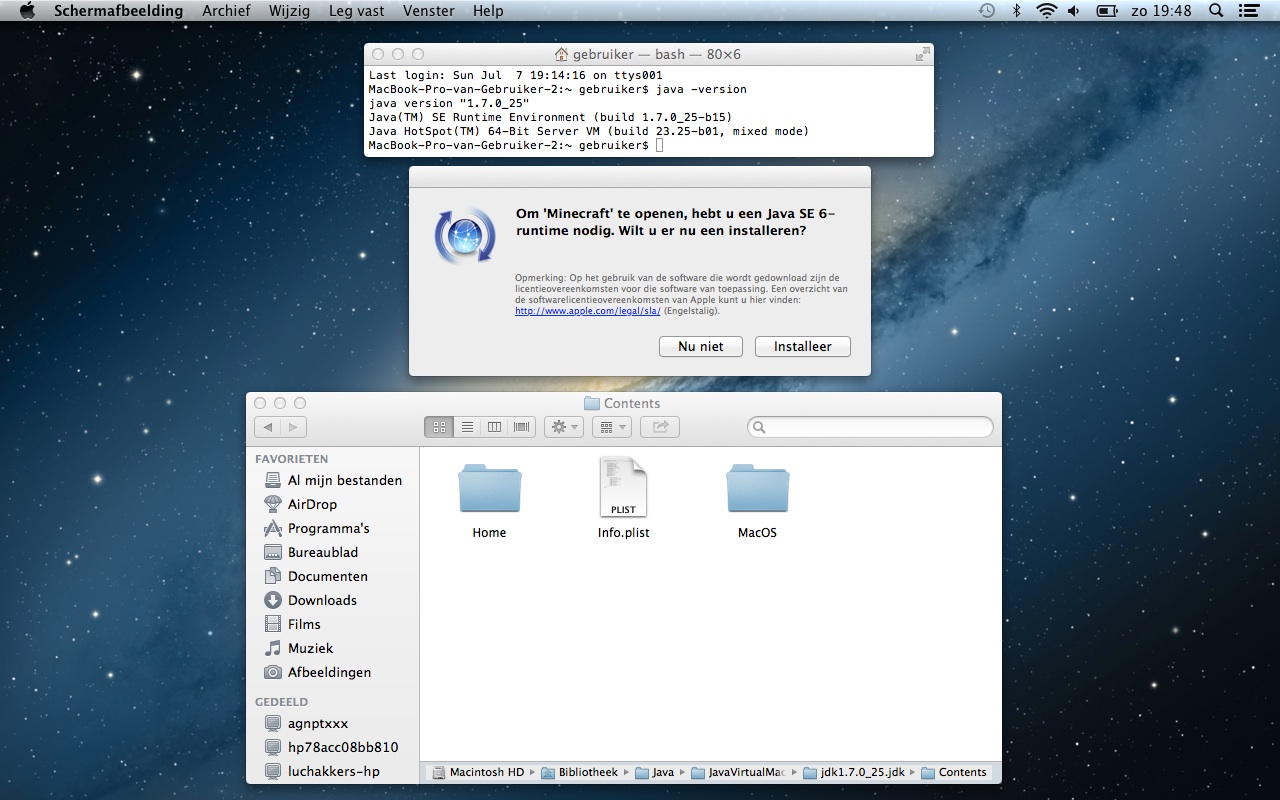The height and width of the screenshot is (800, 1280).
Task: Open the apple.com legal SLA link
Action: pyautogui.click(x=587, y=311)
